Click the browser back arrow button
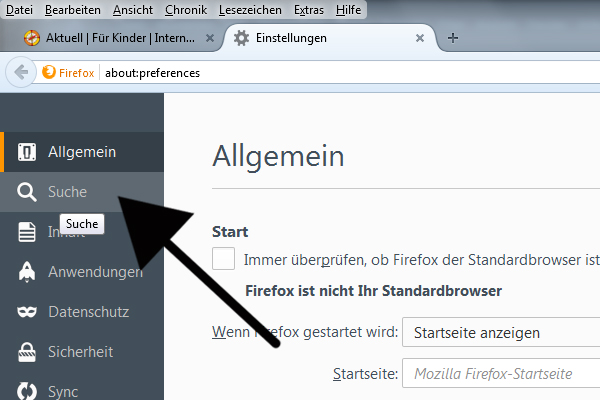 click(20, 72)
